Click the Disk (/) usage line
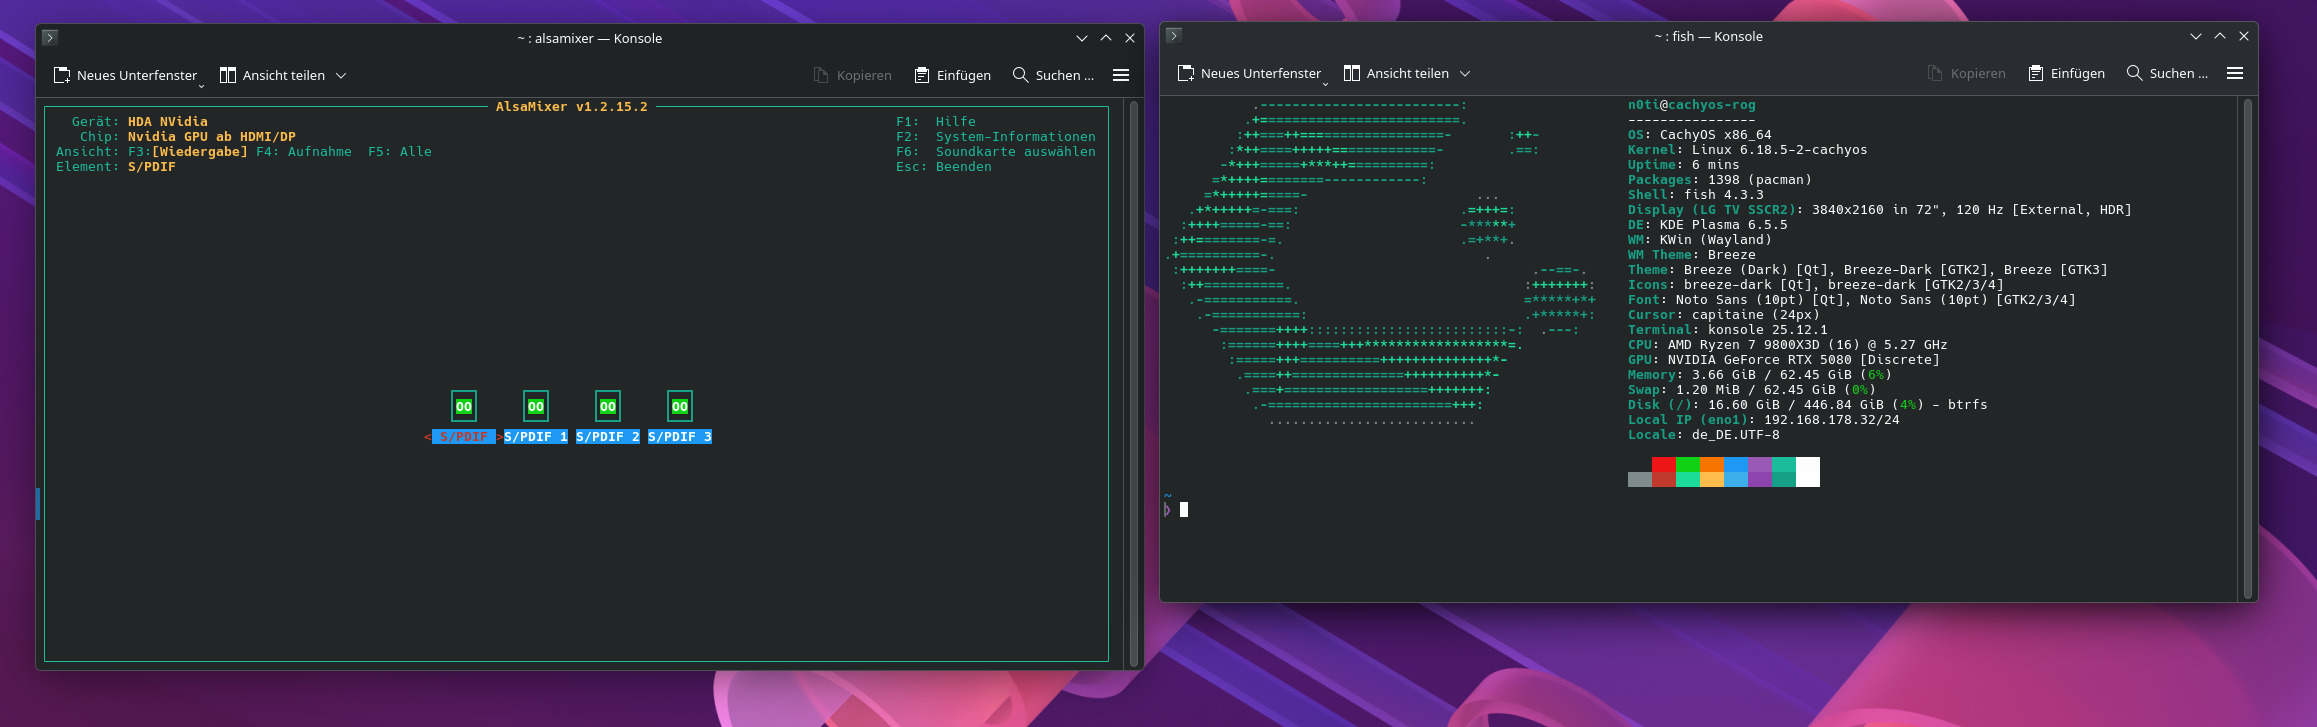This screenshot has width=2317, height=727. pos(1808,405)
